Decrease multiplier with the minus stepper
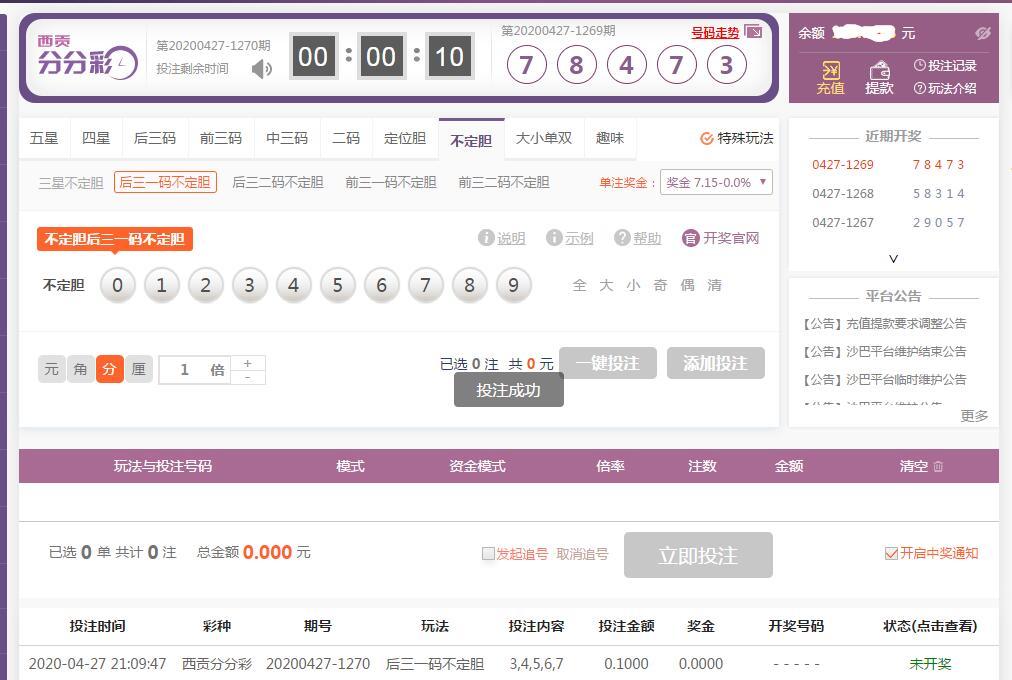Screen dimensions: 1012x680 point(248,377)
